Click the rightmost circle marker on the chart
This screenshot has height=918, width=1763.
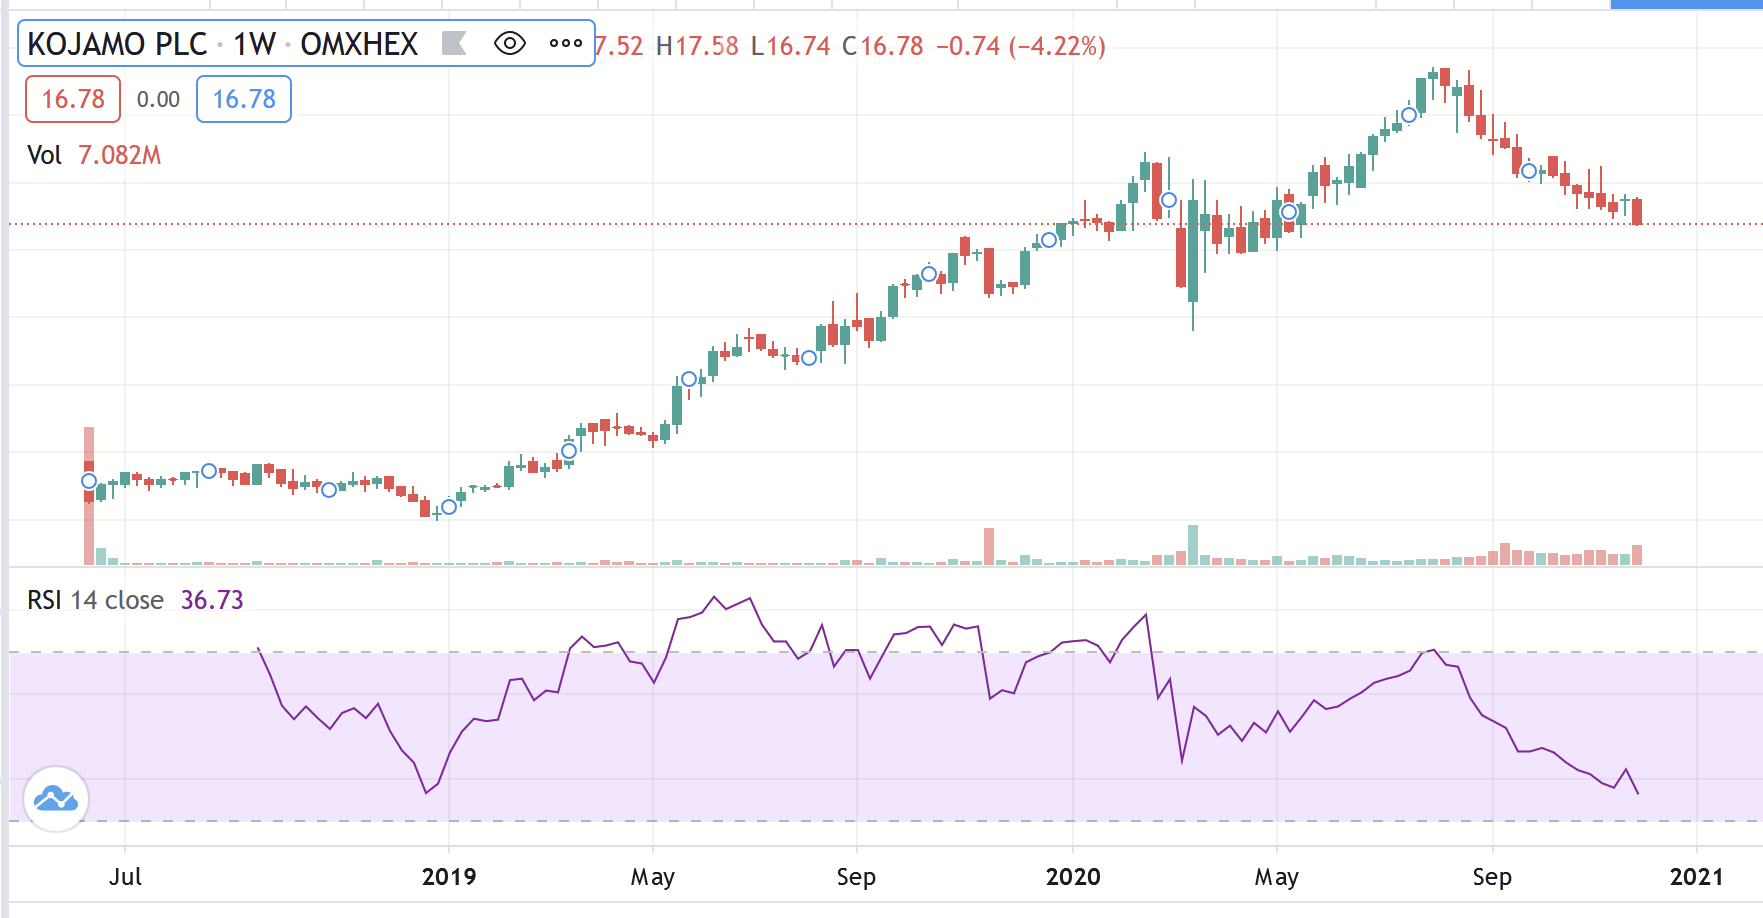pyautogui.click(x=1529, y=171)
